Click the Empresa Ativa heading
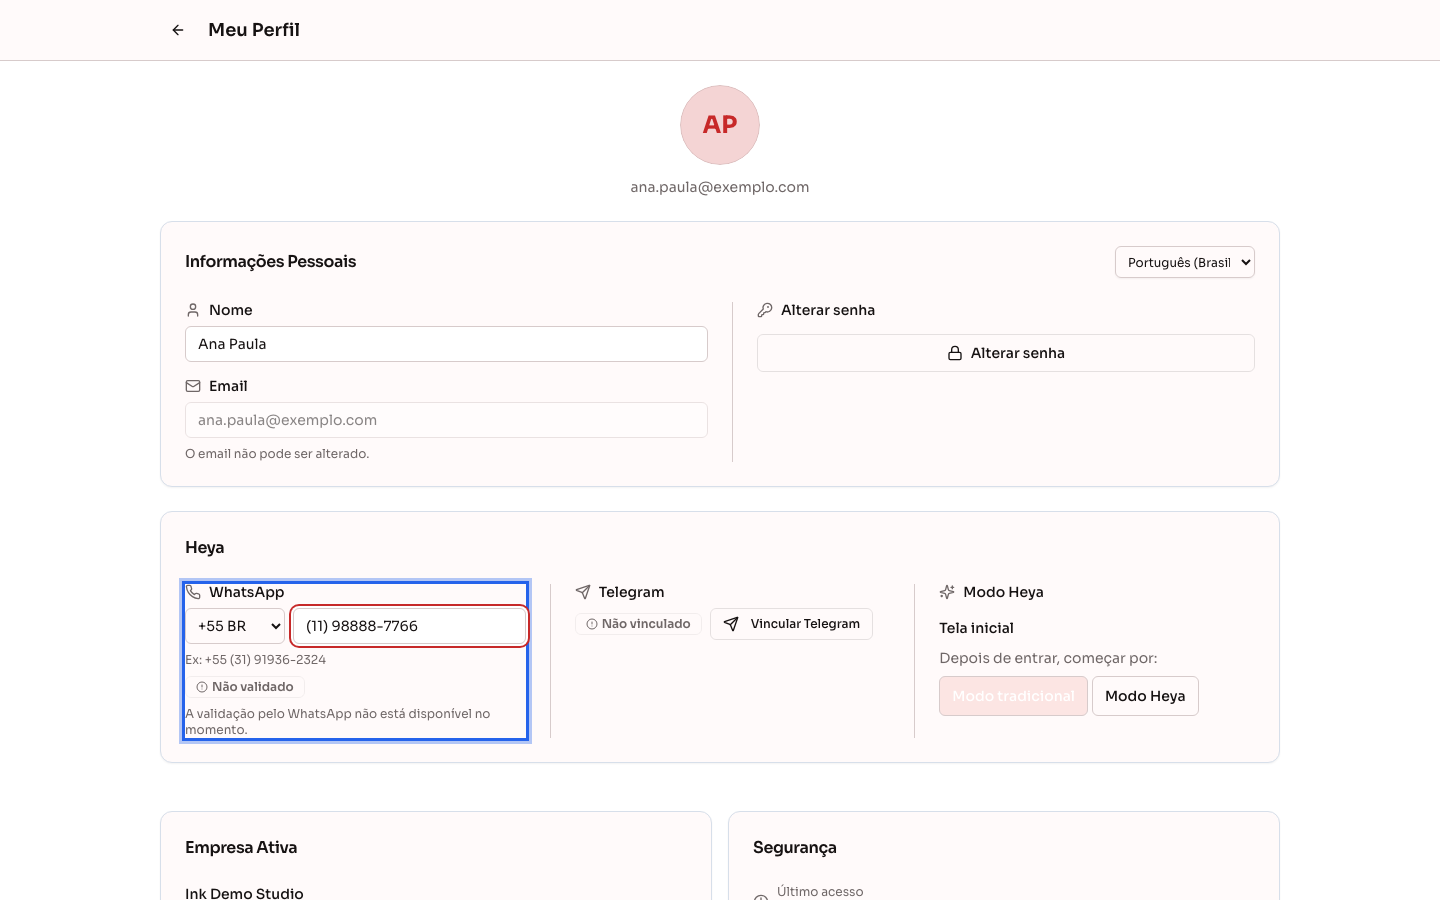This screenshot has width=1440, height=900. 241,847
